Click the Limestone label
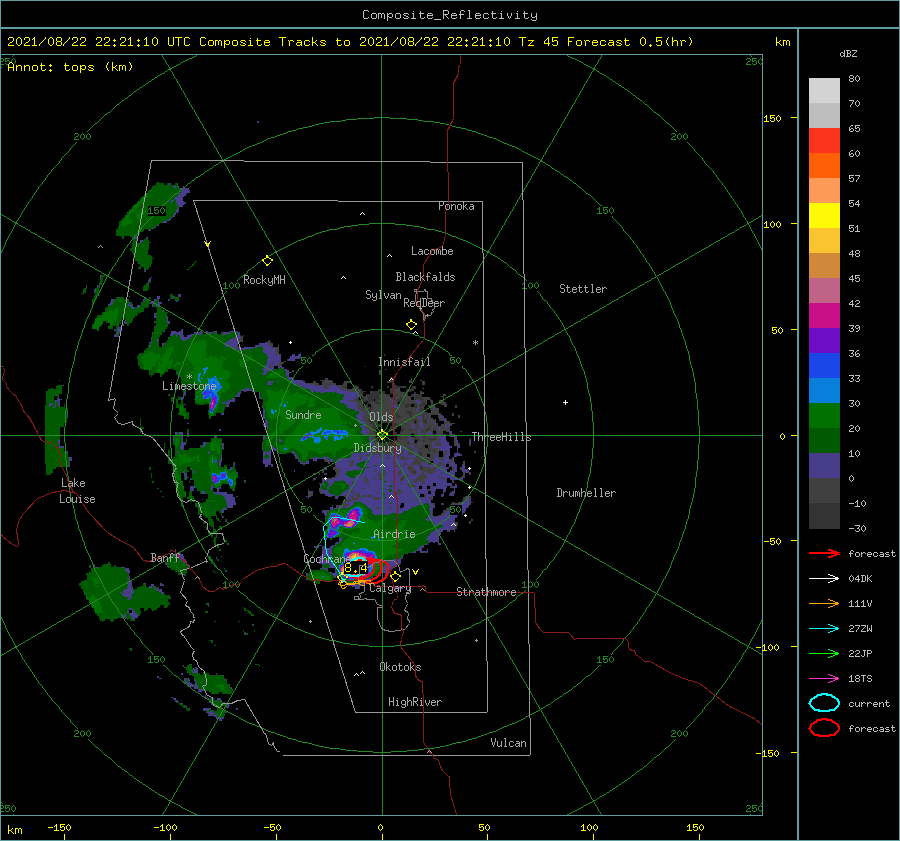This screenshot has height=841, width=900. [189, 386]
